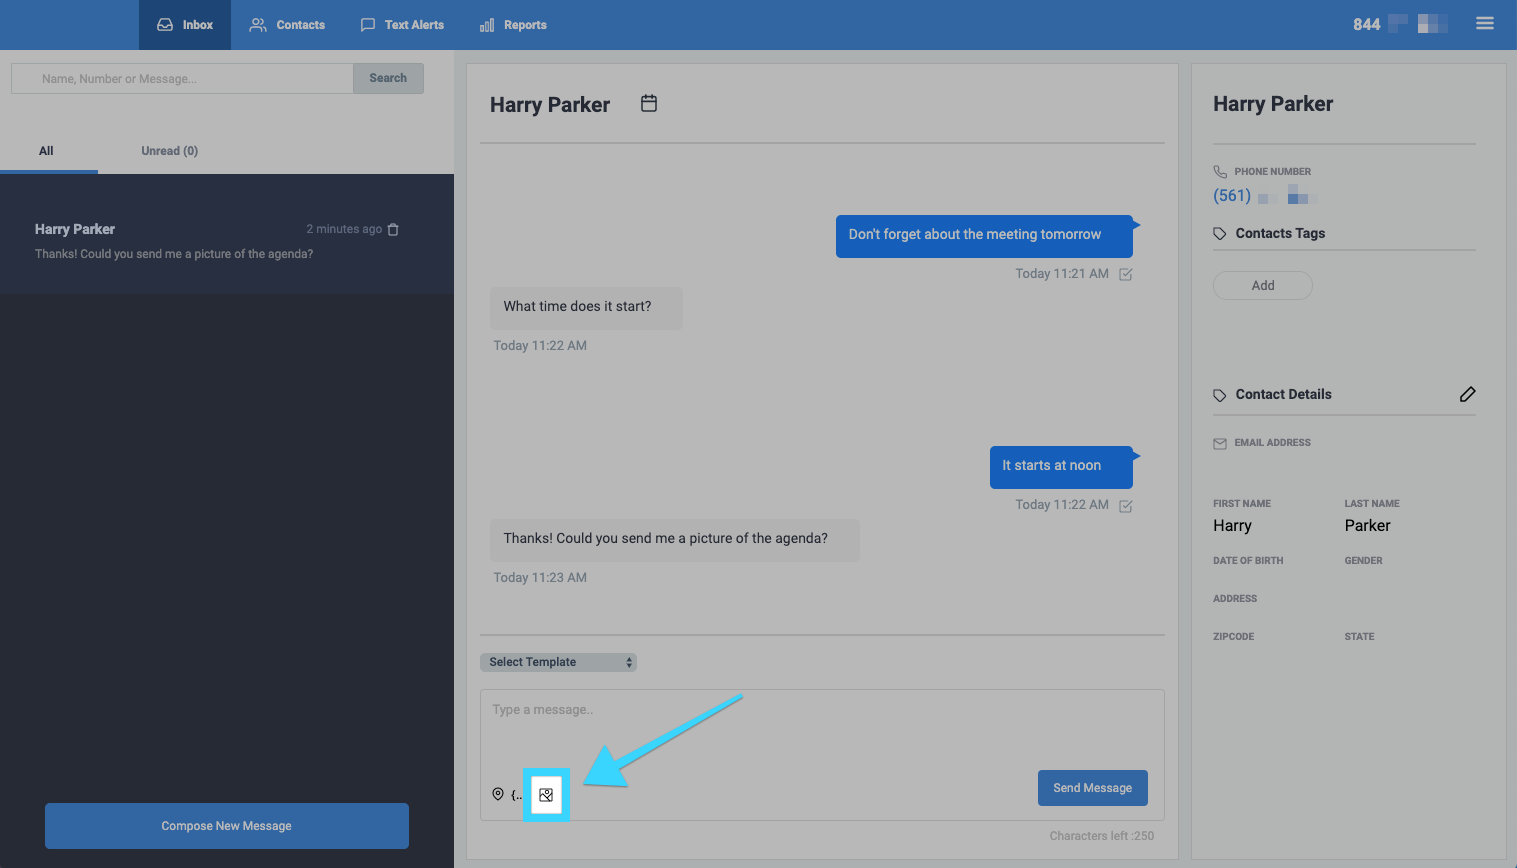
Task: Insert merge field with curly brace icon
Action: coord(516,795)
